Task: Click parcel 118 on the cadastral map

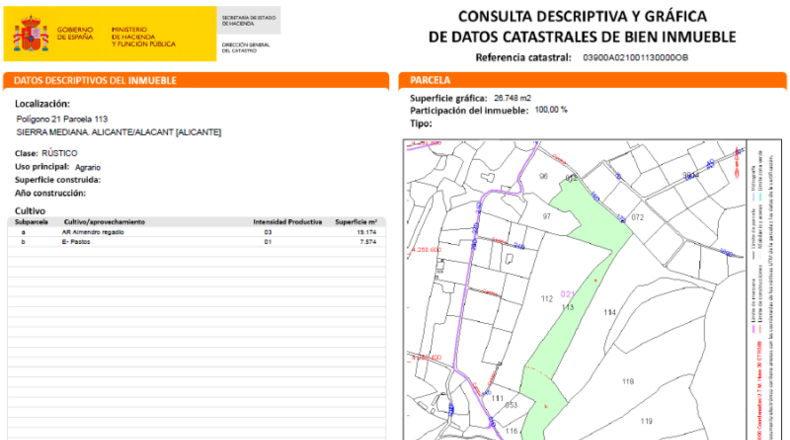Action: coord(628,382)
